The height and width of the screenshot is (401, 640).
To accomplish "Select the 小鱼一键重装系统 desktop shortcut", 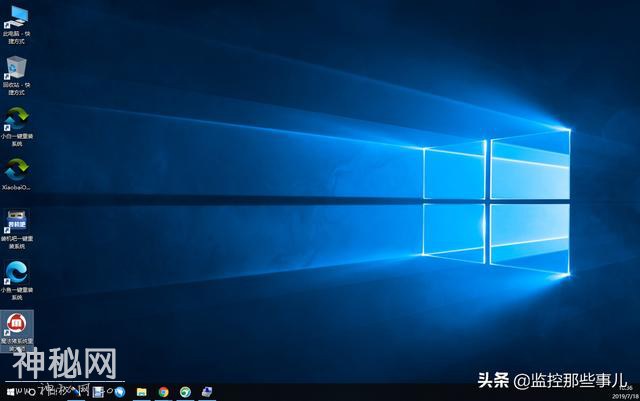I will [17, 281].
